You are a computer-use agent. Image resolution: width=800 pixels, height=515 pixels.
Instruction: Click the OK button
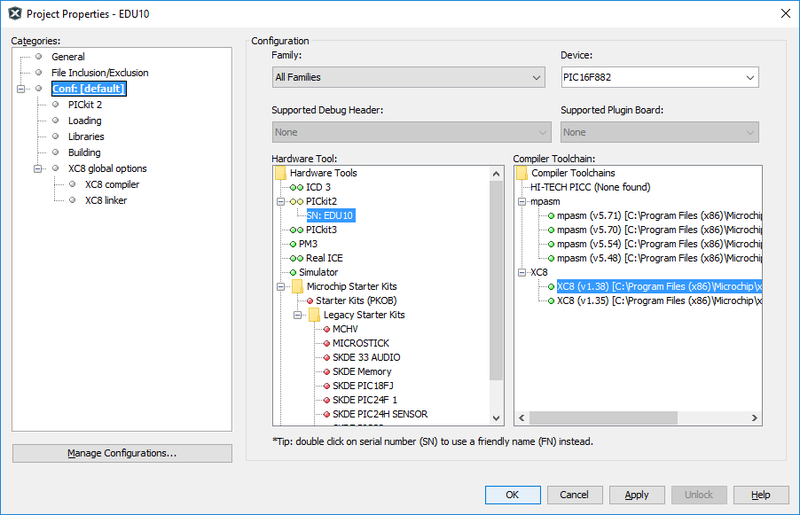click(512, 495)
